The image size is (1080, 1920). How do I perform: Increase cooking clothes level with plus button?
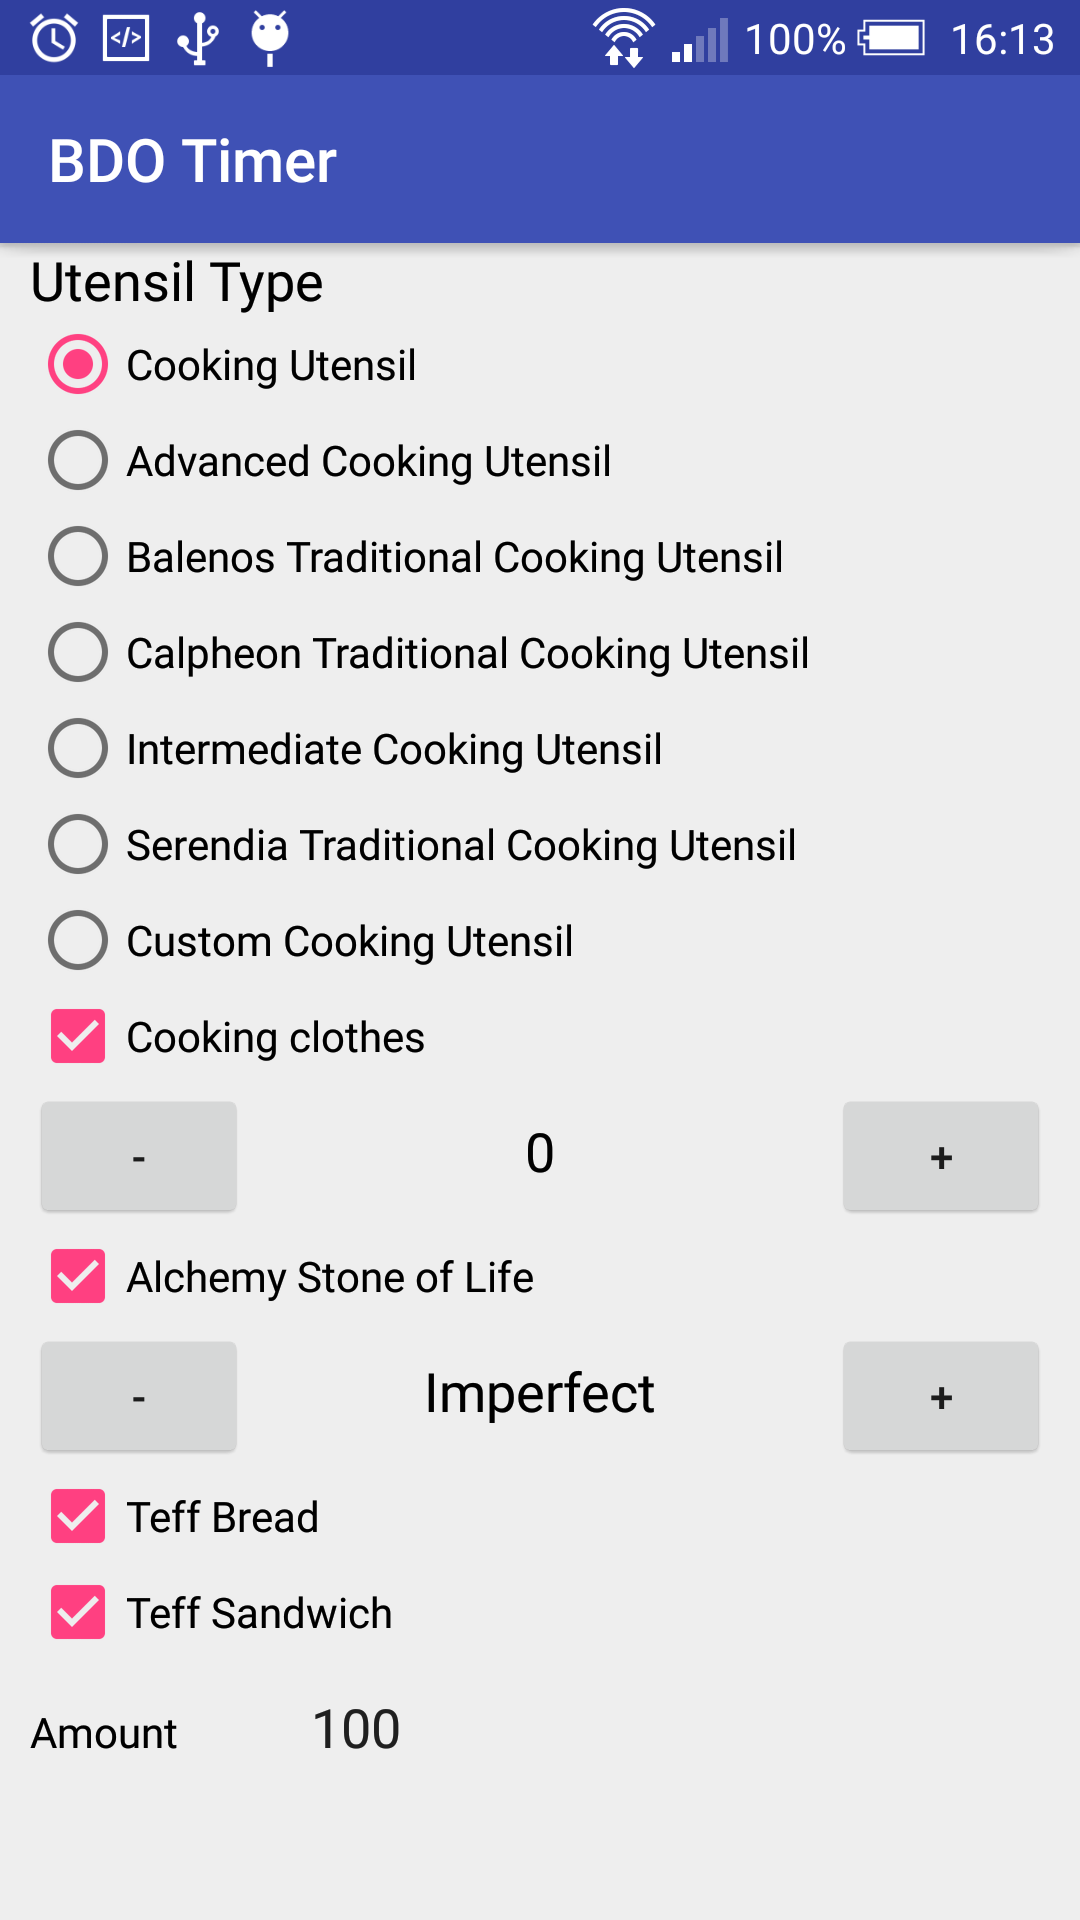pyautogui.click(x=940, y=1157)
